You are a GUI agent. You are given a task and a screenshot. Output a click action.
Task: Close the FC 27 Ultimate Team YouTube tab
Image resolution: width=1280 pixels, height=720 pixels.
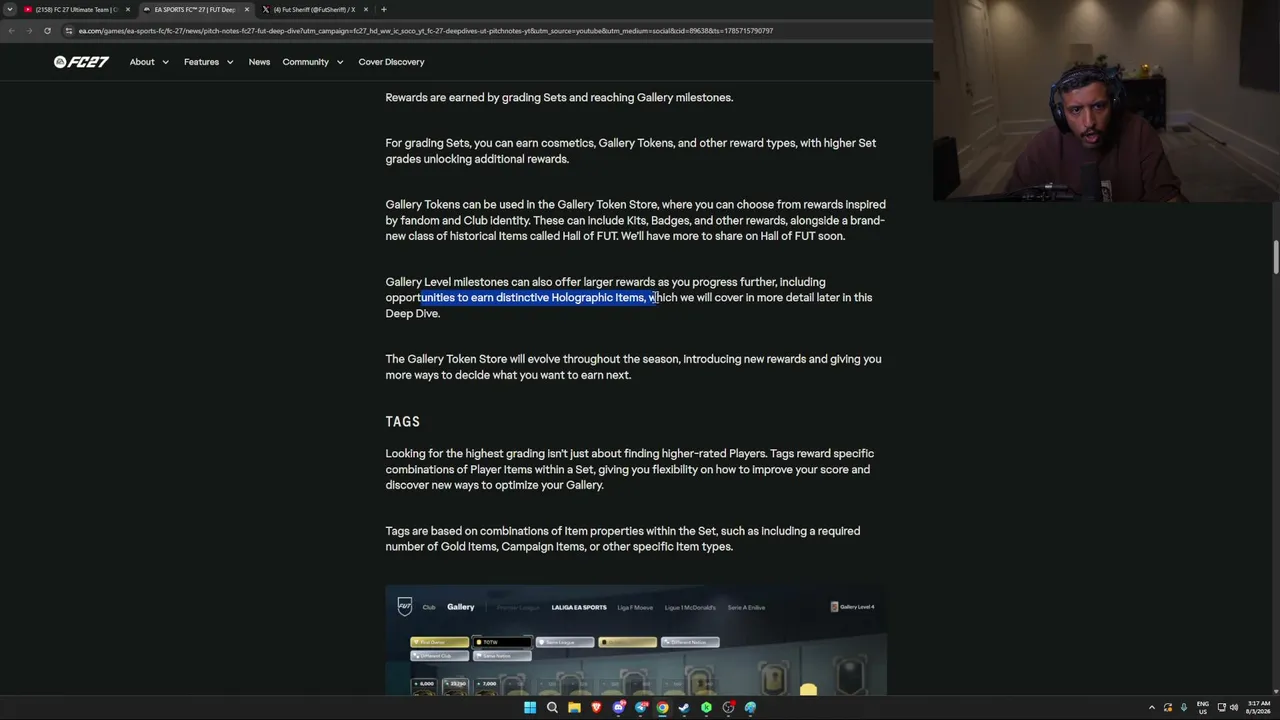coord(128,10)
